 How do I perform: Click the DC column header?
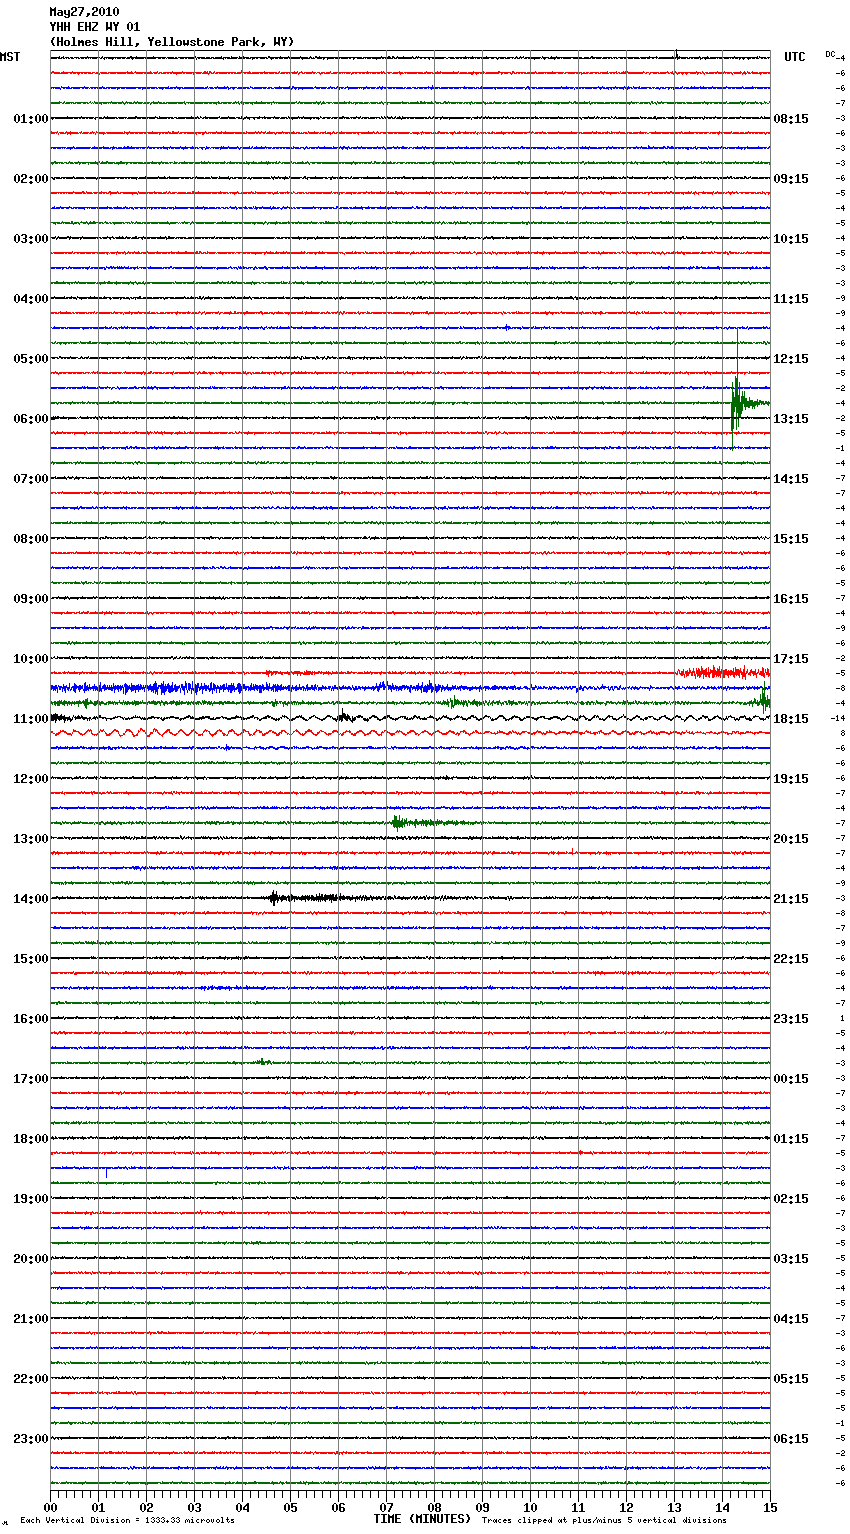click(830, 54)
